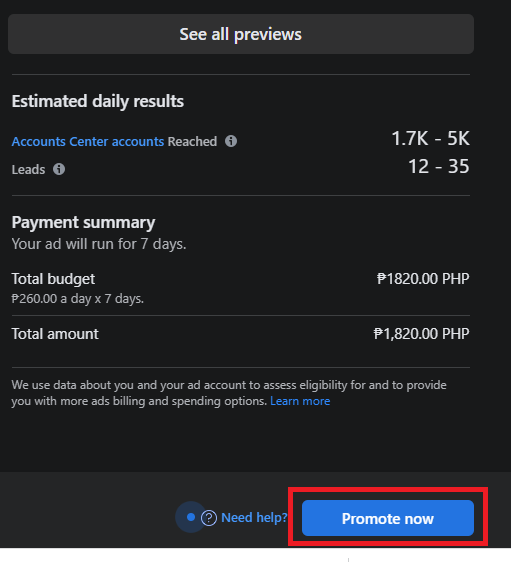
Task: Click the ₱1820.00 PHP total budget value
Action: (423, 279)
